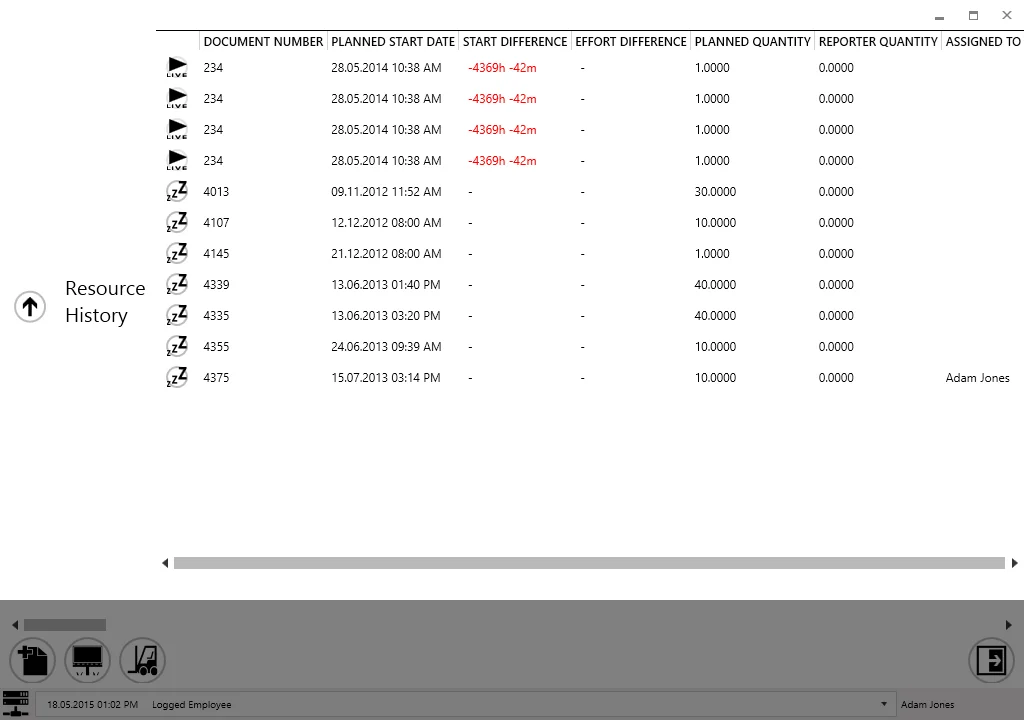Click the table's horizontal scrollbar right arrow

tap(1014, 563)
